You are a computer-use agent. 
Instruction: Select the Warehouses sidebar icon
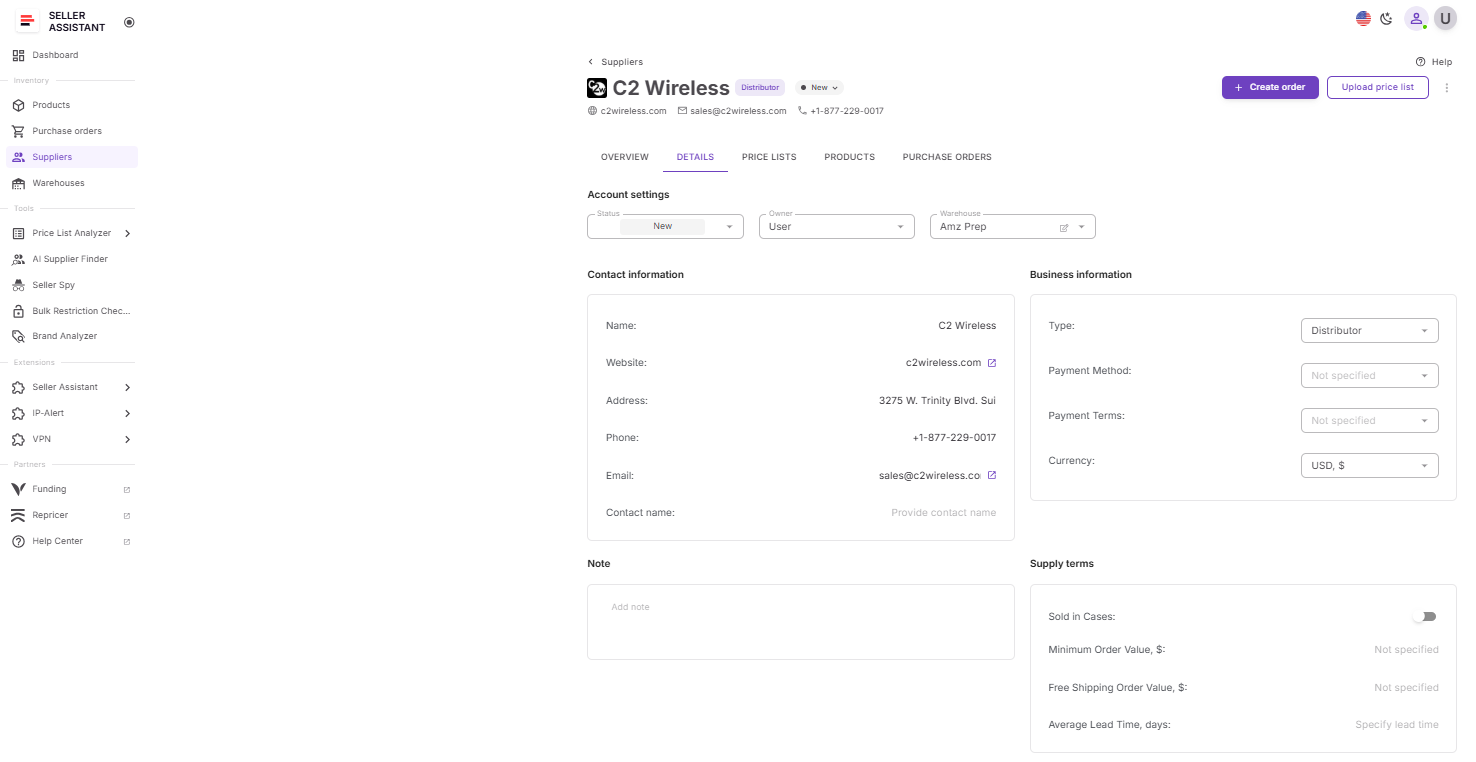tap(20, 183)
